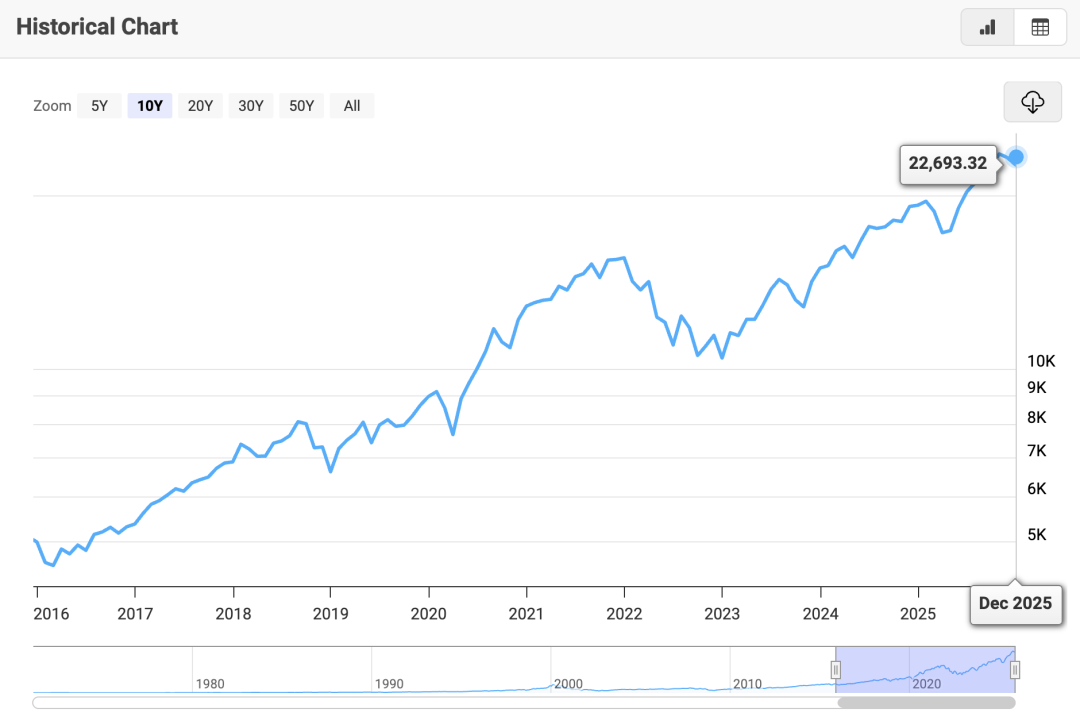
Task: Choose the 30Y zoom range
Action: pos(251,106)
